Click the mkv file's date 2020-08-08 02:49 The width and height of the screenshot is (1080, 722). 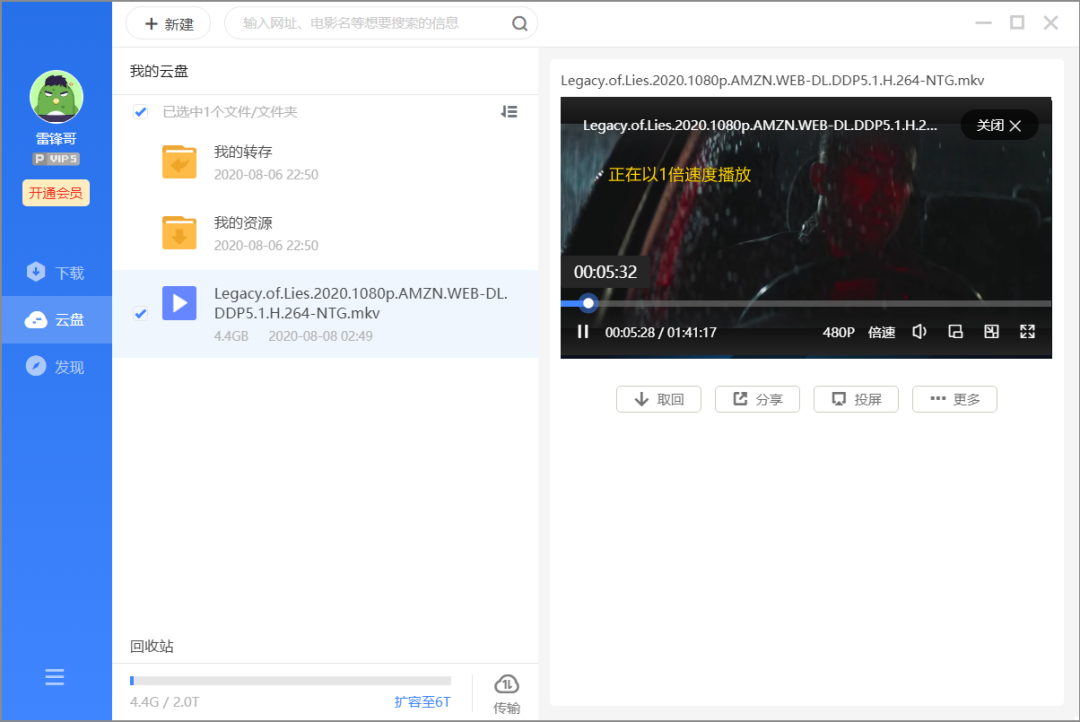320,336
